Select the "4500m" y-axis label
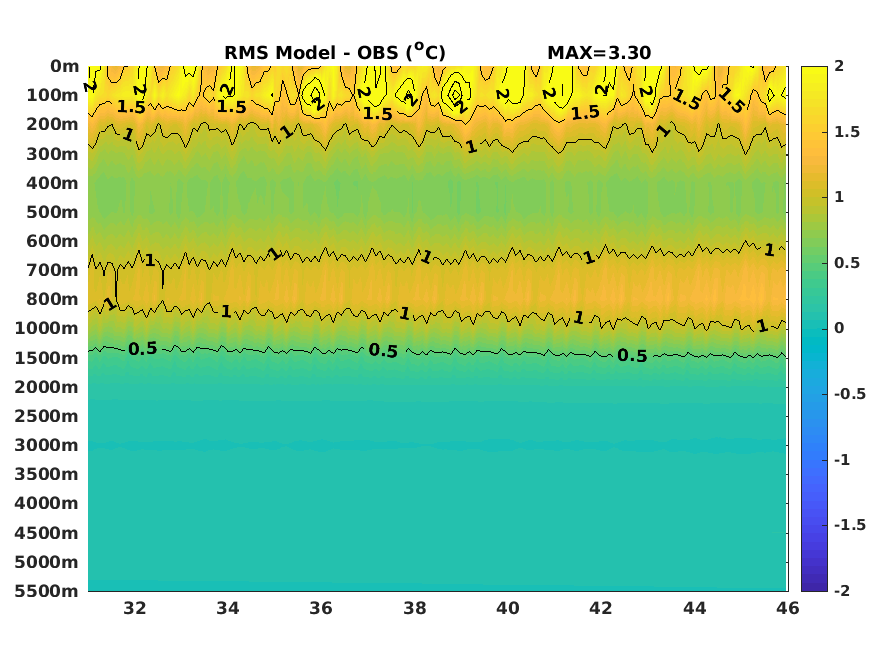The height and width of the screenshot is (656, 875). pos(47,533)
